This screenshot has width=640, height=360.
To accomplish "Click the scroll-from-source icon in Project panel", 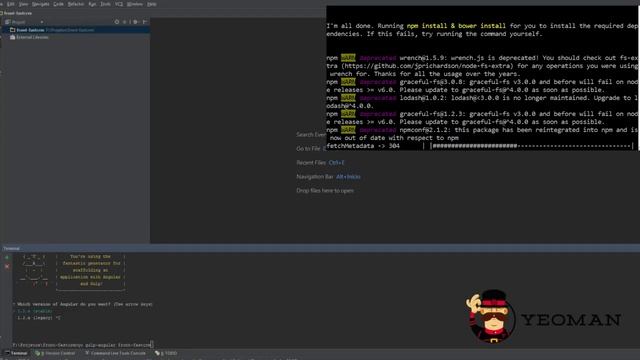I will tap(117, 22).
